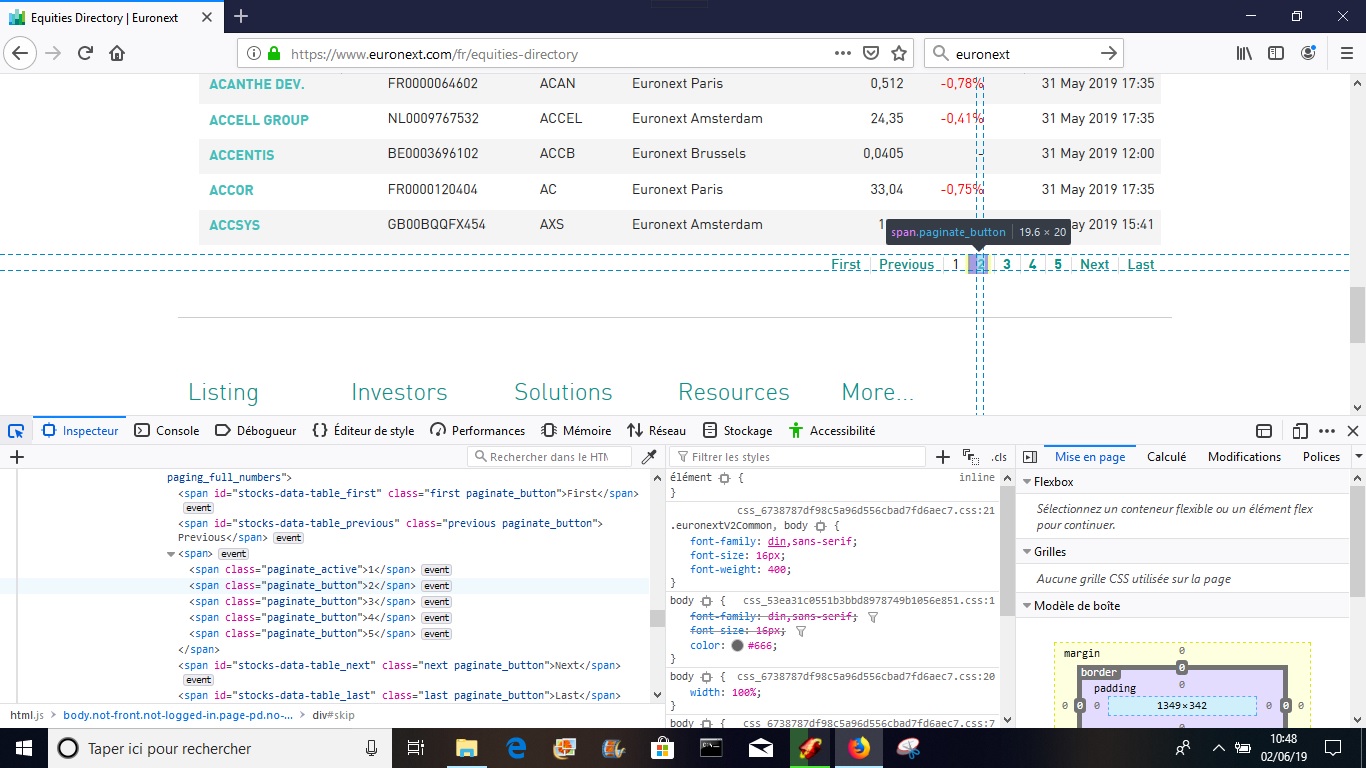Image resolution: width=1366 pixels, height=768 pixels.
Task: Go to pagination page 3
Action: [x=1007, y=265]
